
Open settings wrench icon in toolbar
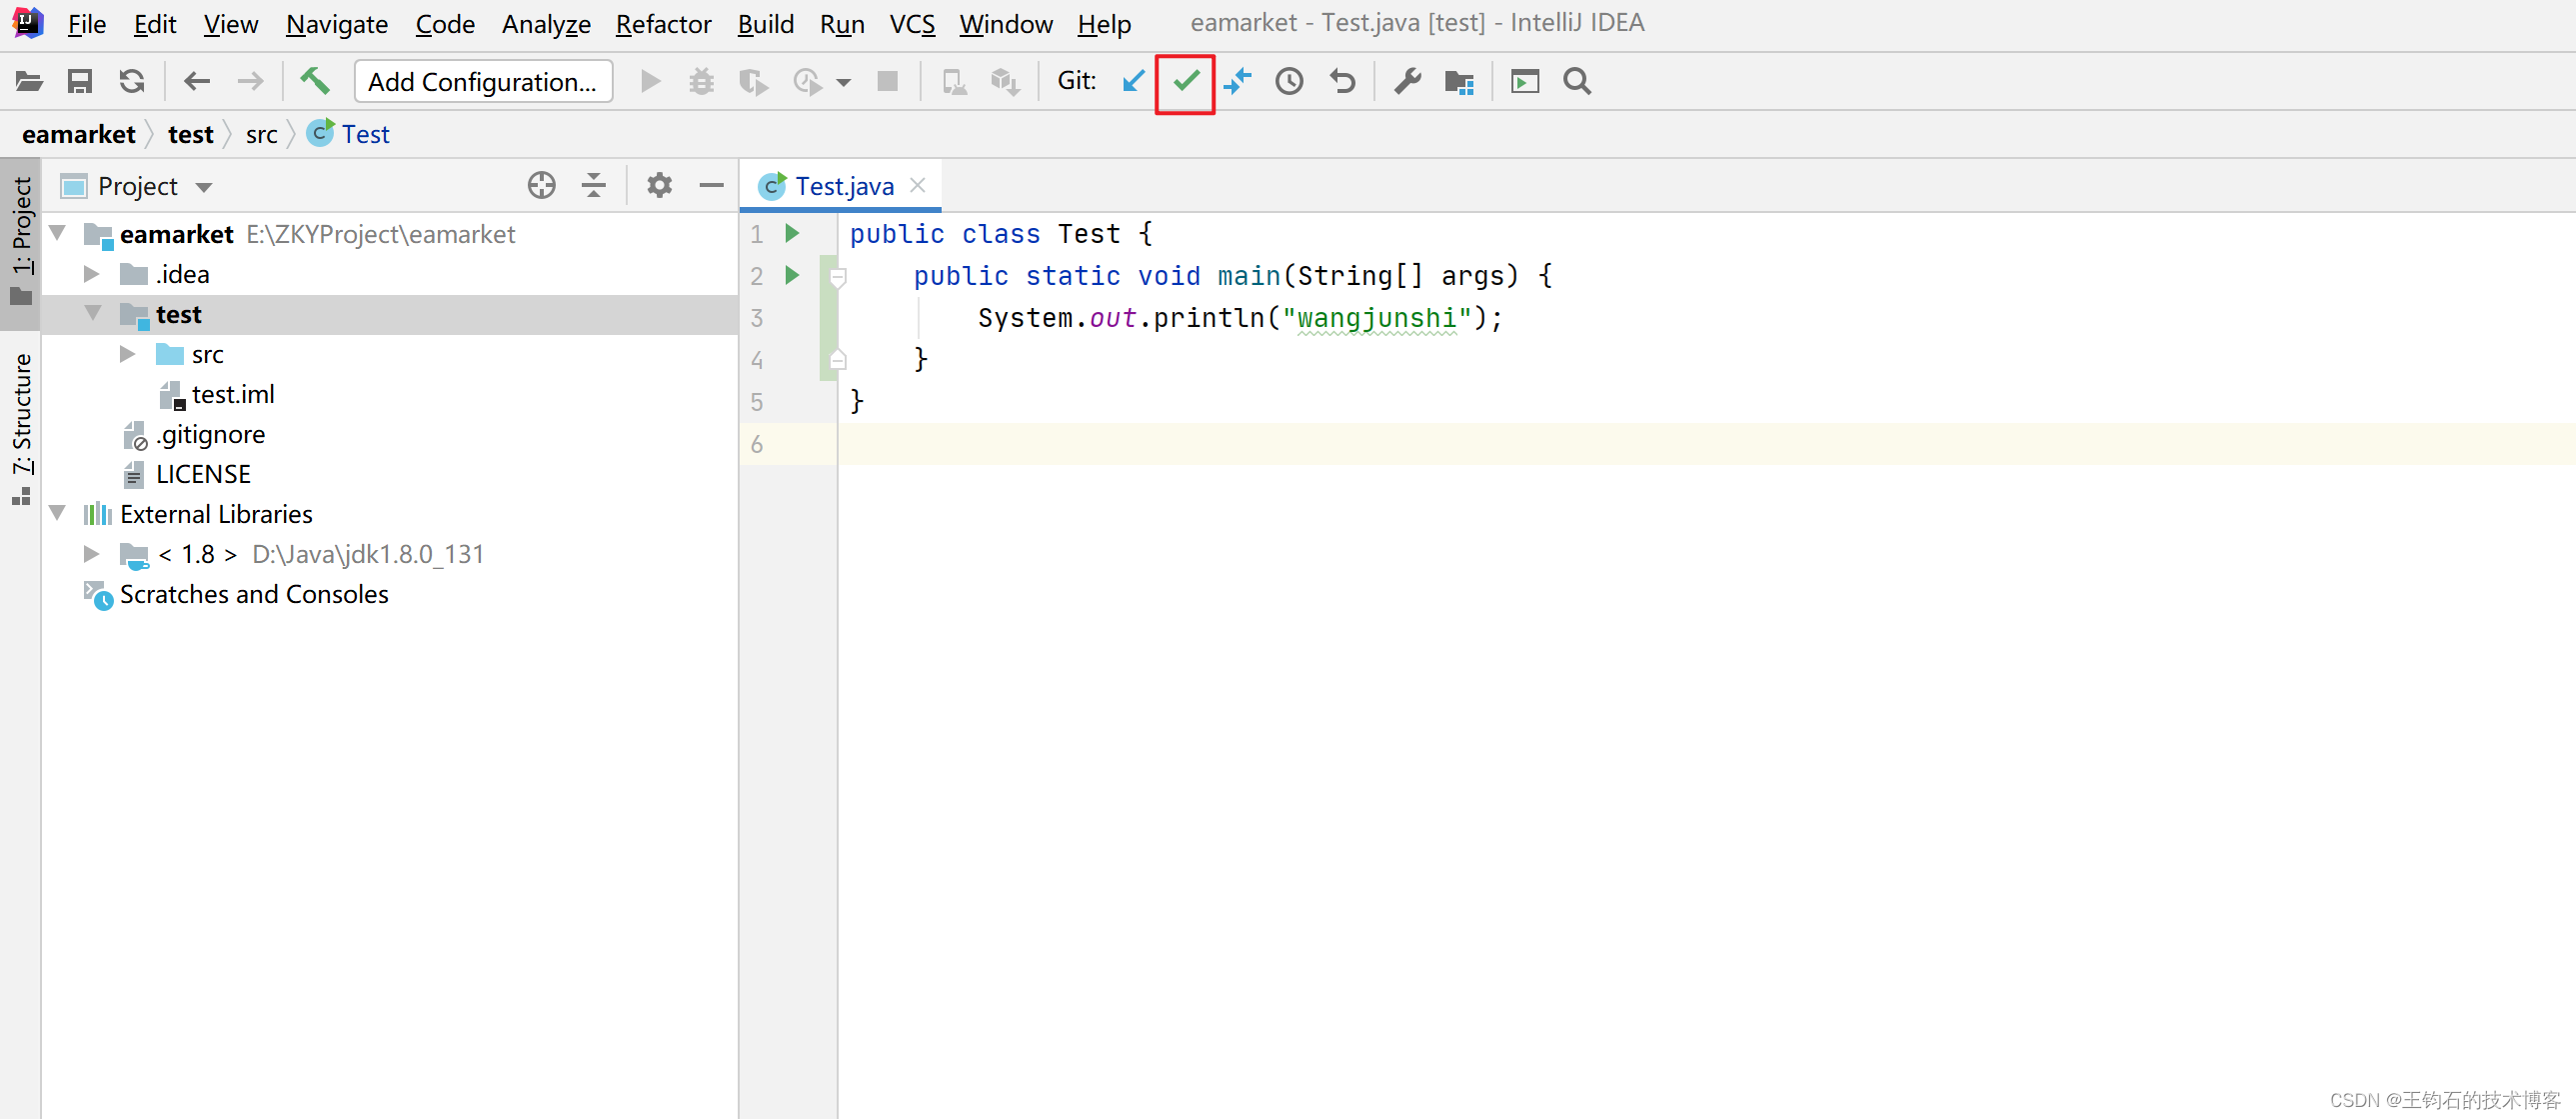[x=1407, y=82]
